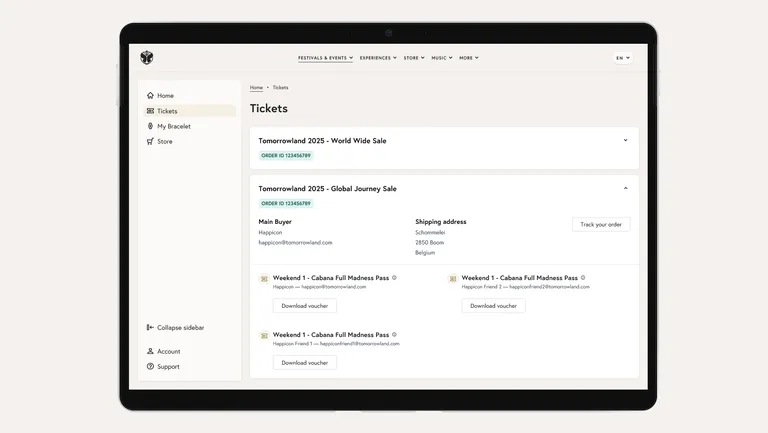Viewport: 768px width, 433px height.
Task: Click ticket icon beside Happicon's Cabana pass
Action: [264, 279]
